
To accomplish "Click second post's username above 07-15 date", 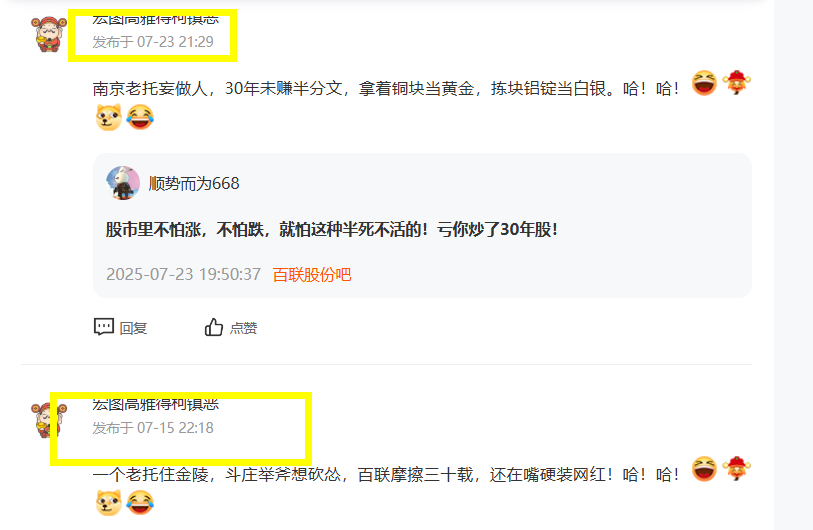I will click(156, 404).
